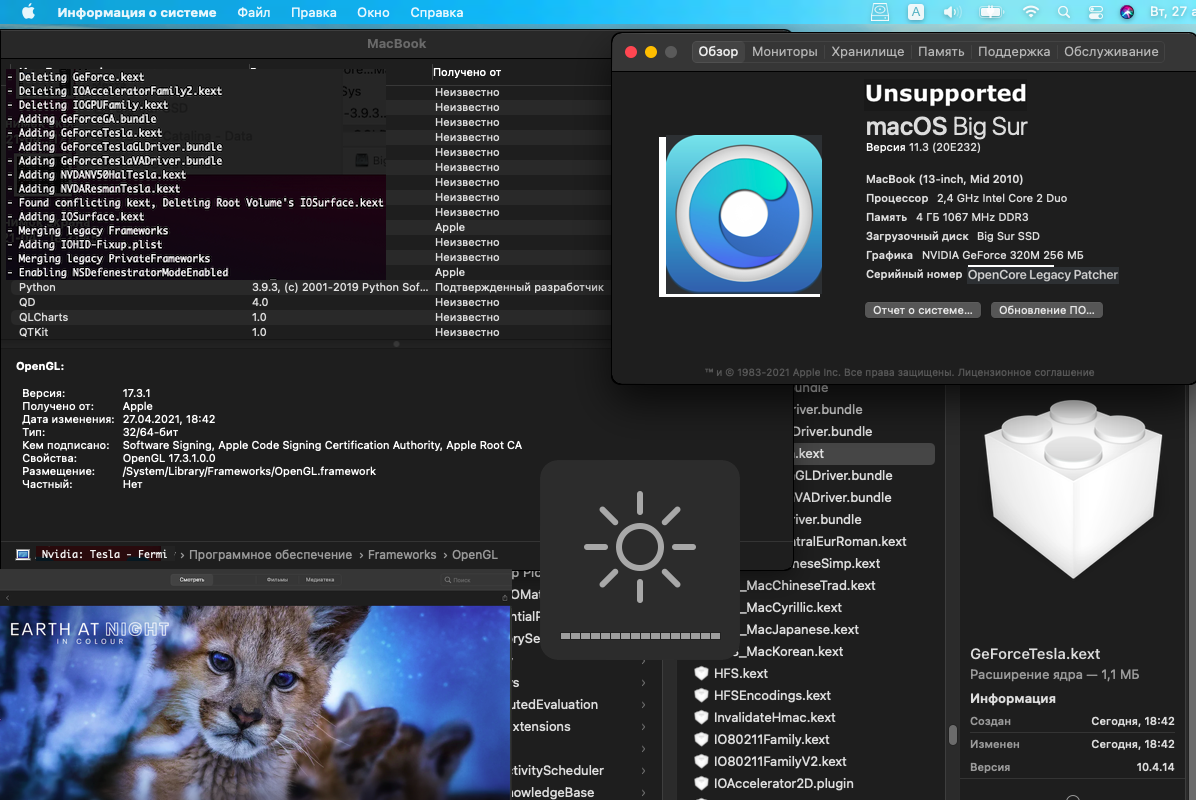
Task: Expand the utedEvaluation folder chevron in Finder
Action: (x=644, y=705)
